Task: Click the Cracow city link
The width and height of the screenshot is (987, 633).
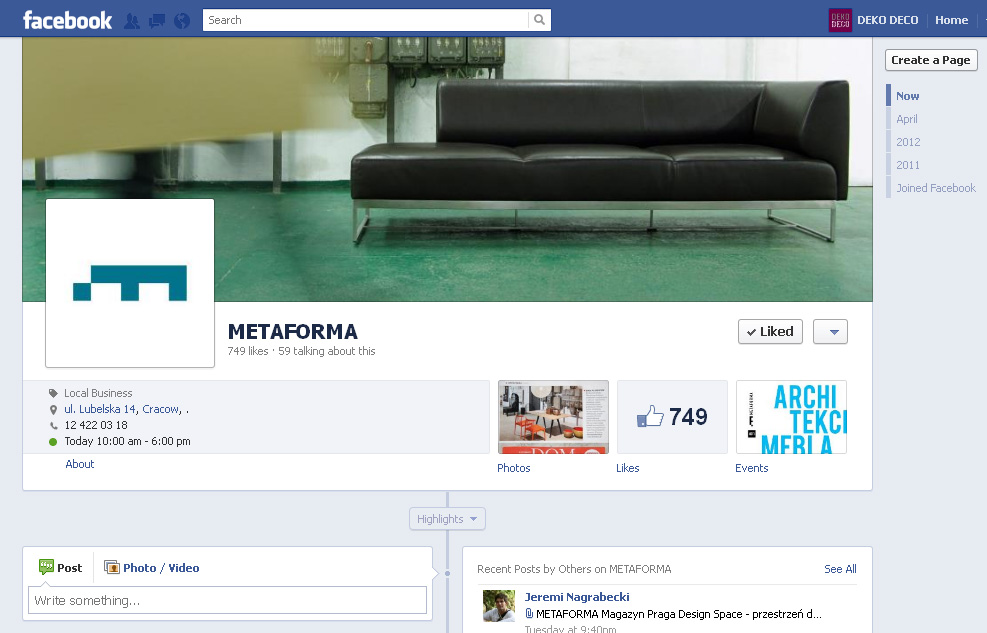Action: 161,409
